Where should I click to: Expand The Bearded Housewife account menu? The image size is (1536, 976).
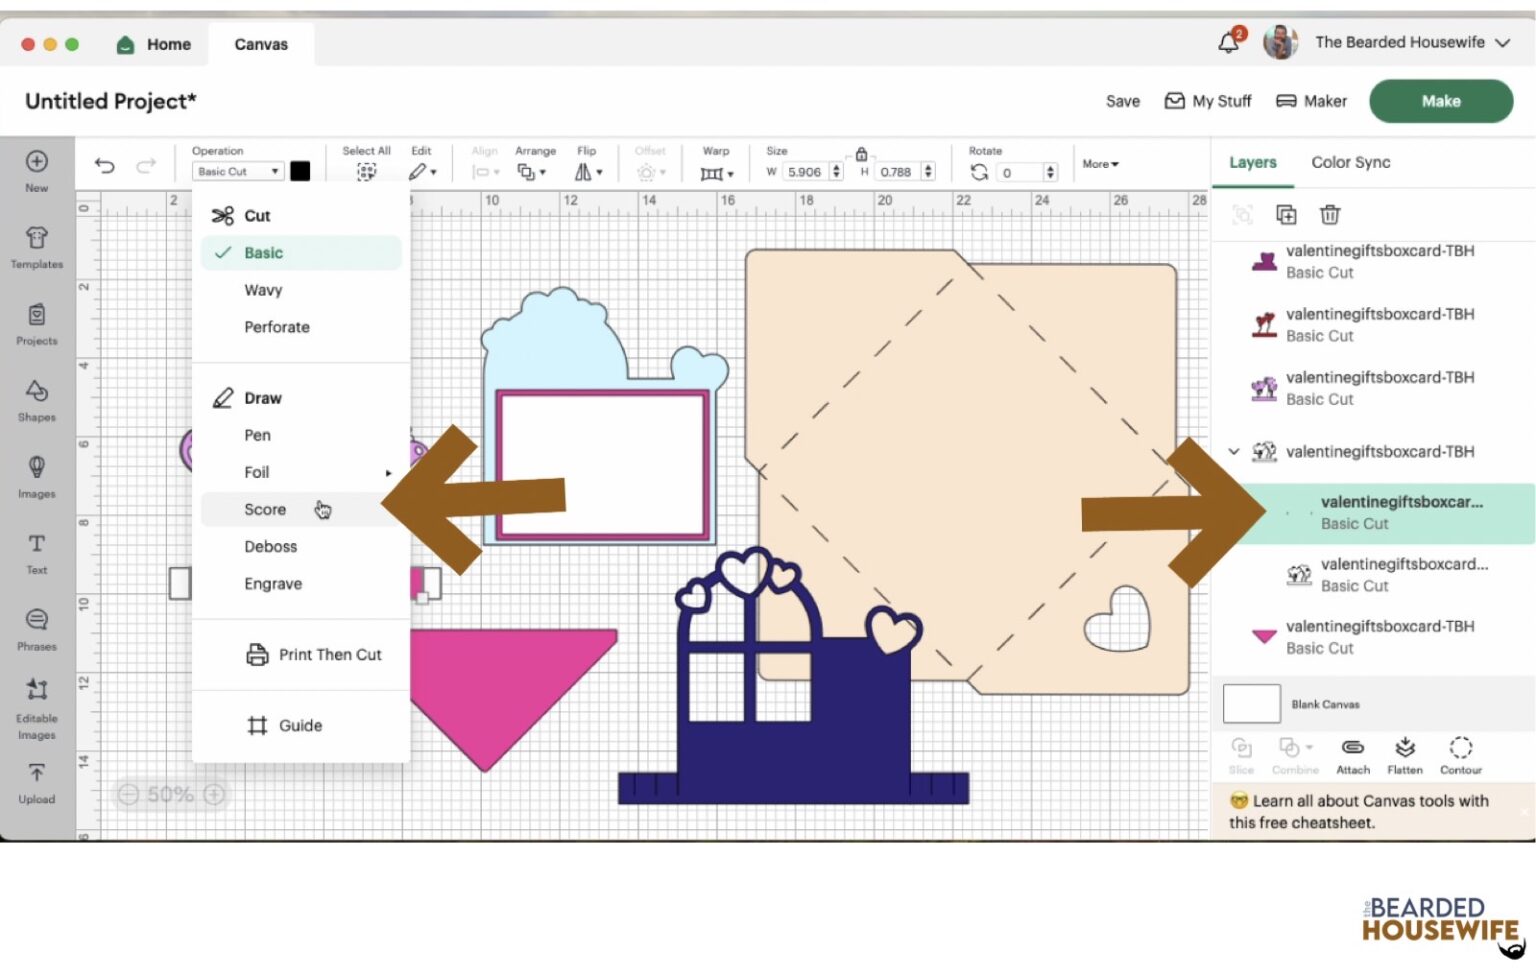1502,43
